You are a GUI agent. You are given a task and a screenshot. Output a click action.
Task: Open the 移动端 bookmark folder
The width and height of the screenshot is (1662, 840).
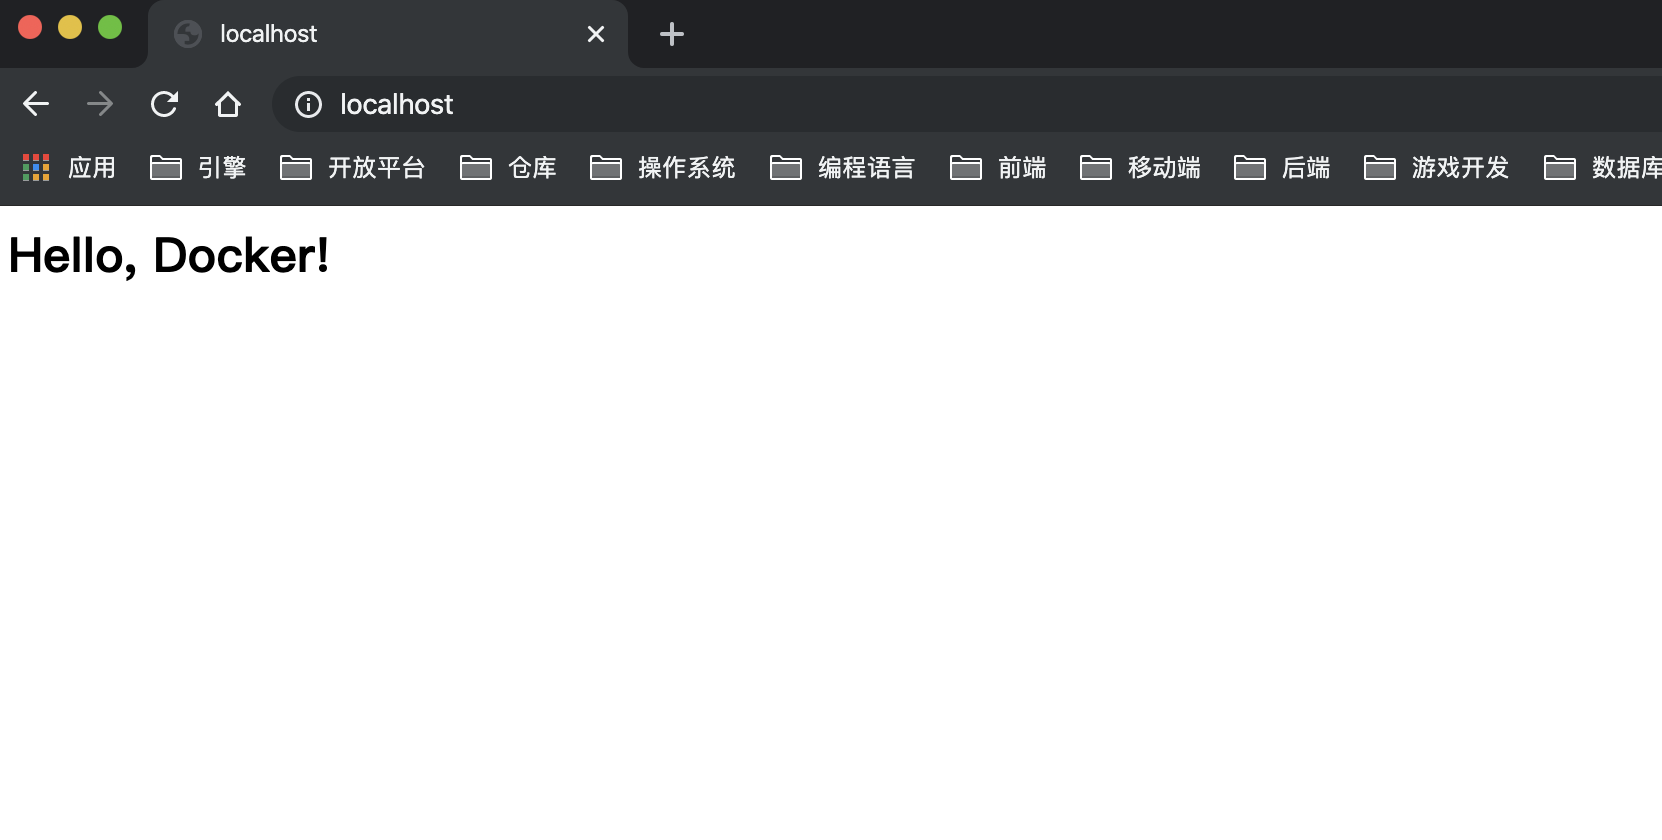point(1141,167)
